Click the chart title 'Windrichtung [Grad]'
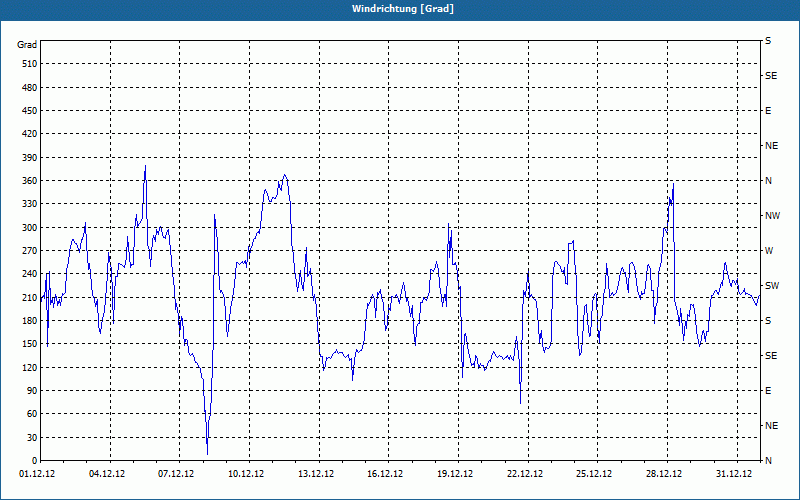 coord(403,9)
